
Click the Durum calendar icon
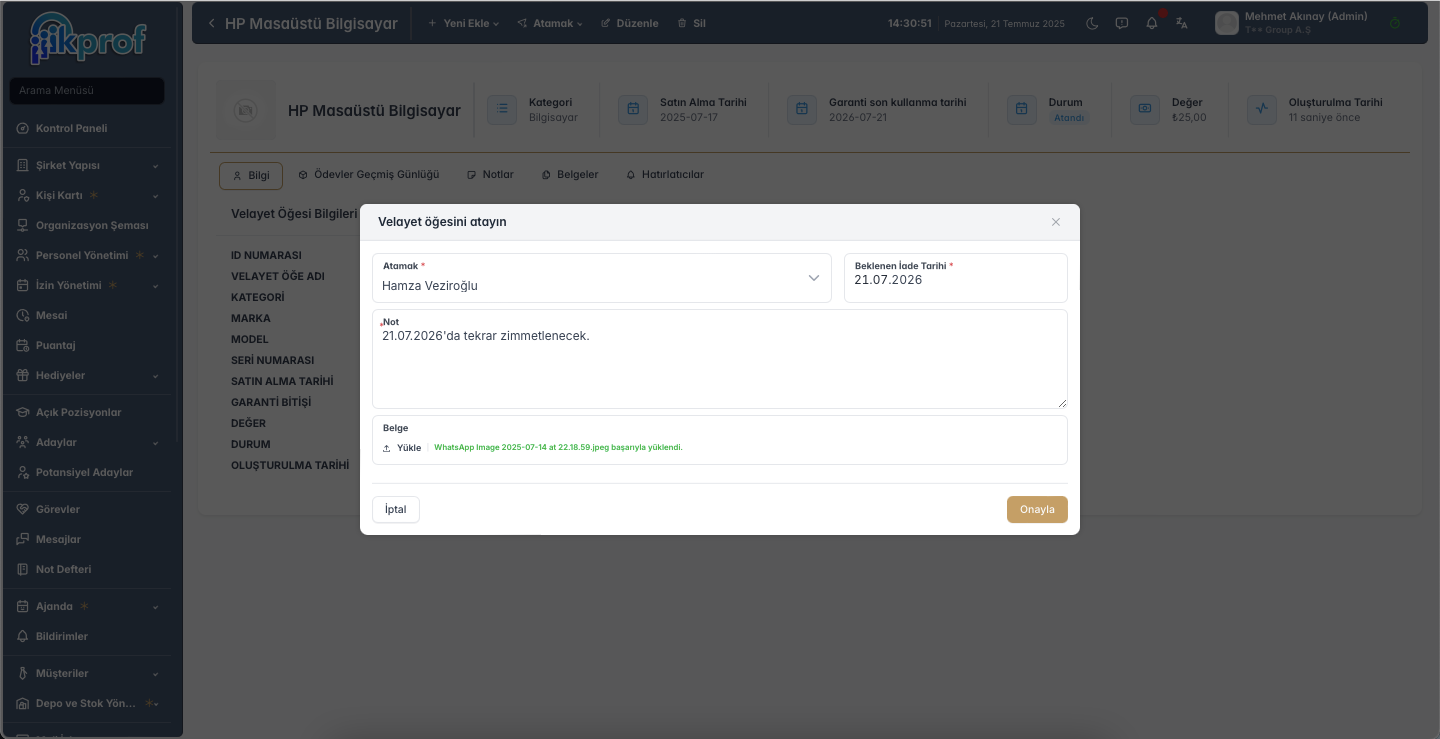click(1021, 109)
